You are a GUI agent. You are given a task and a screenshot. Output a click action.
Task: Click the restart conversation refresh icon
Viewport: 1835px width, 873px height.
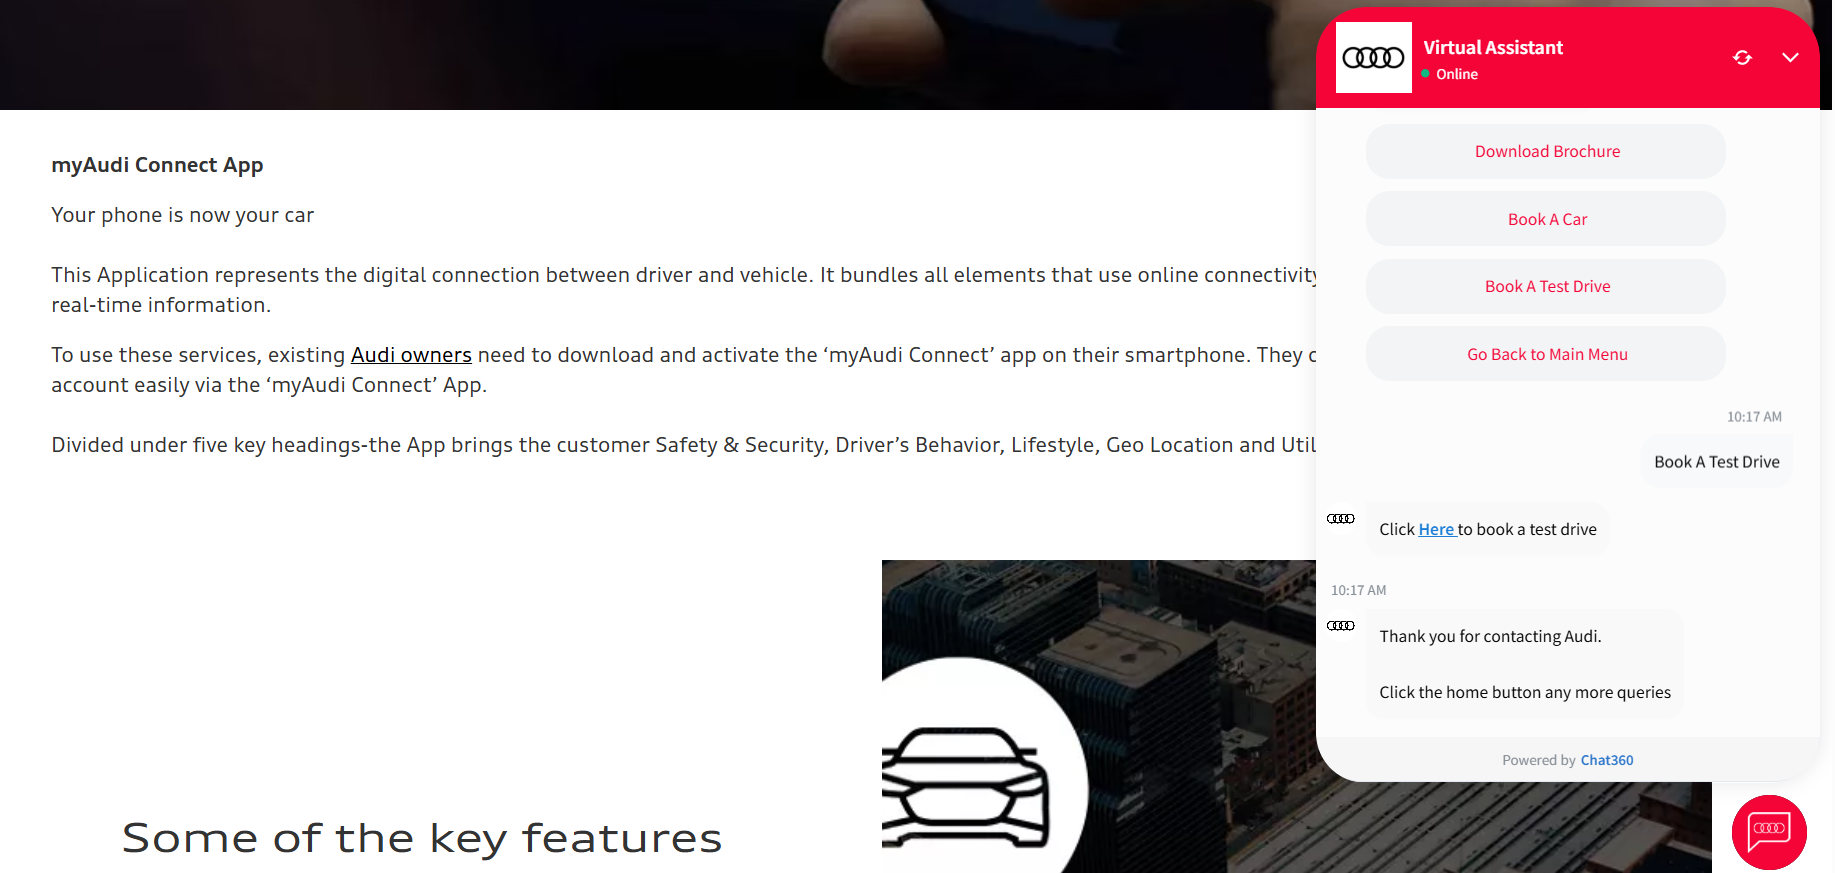(1742, 58)
